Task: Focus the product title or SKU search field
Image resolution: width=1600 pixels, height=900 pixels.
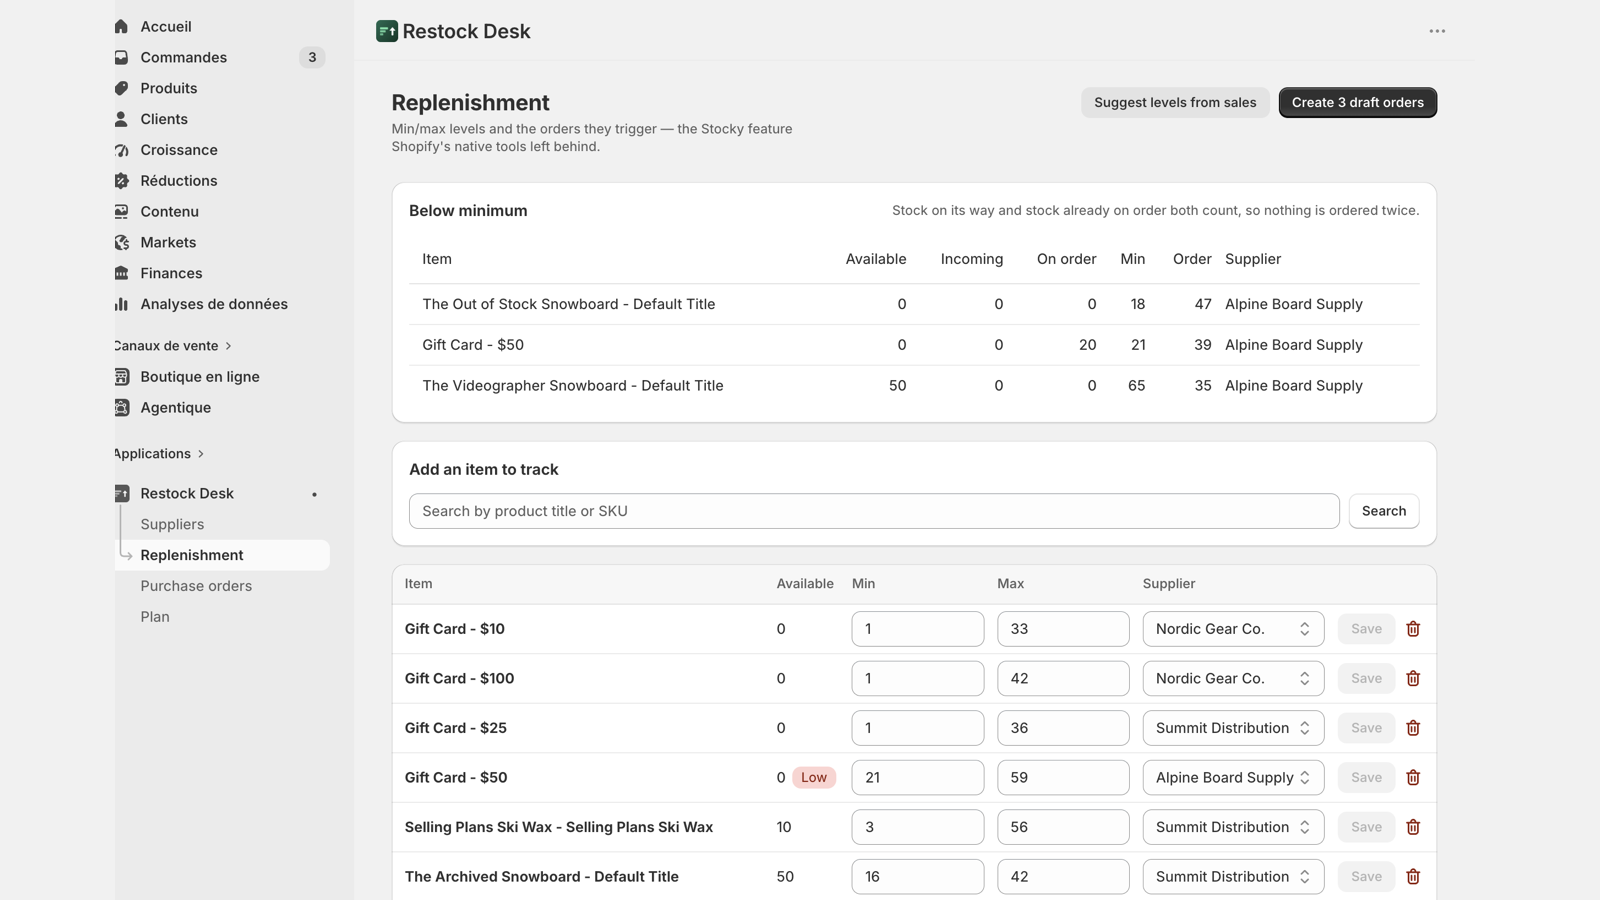Action: 874,511
